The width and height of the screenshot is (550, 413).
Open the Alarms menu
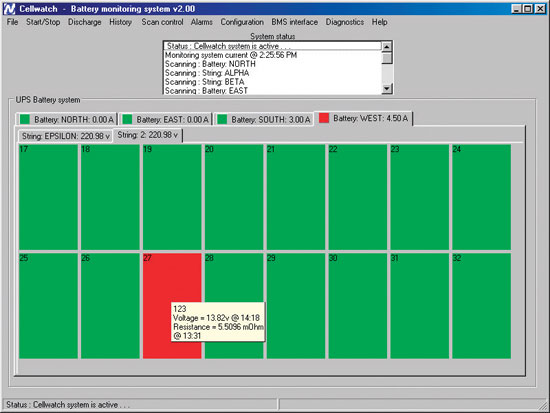click(x=202, y=22)
